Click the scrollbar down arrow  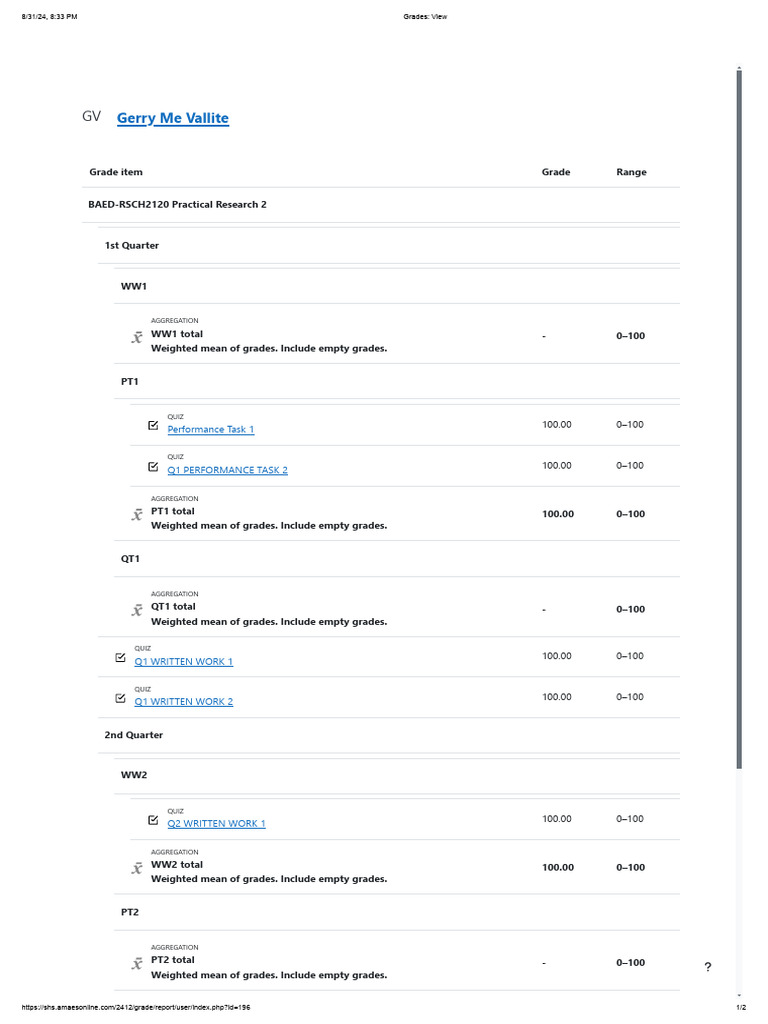click(739, 996)
